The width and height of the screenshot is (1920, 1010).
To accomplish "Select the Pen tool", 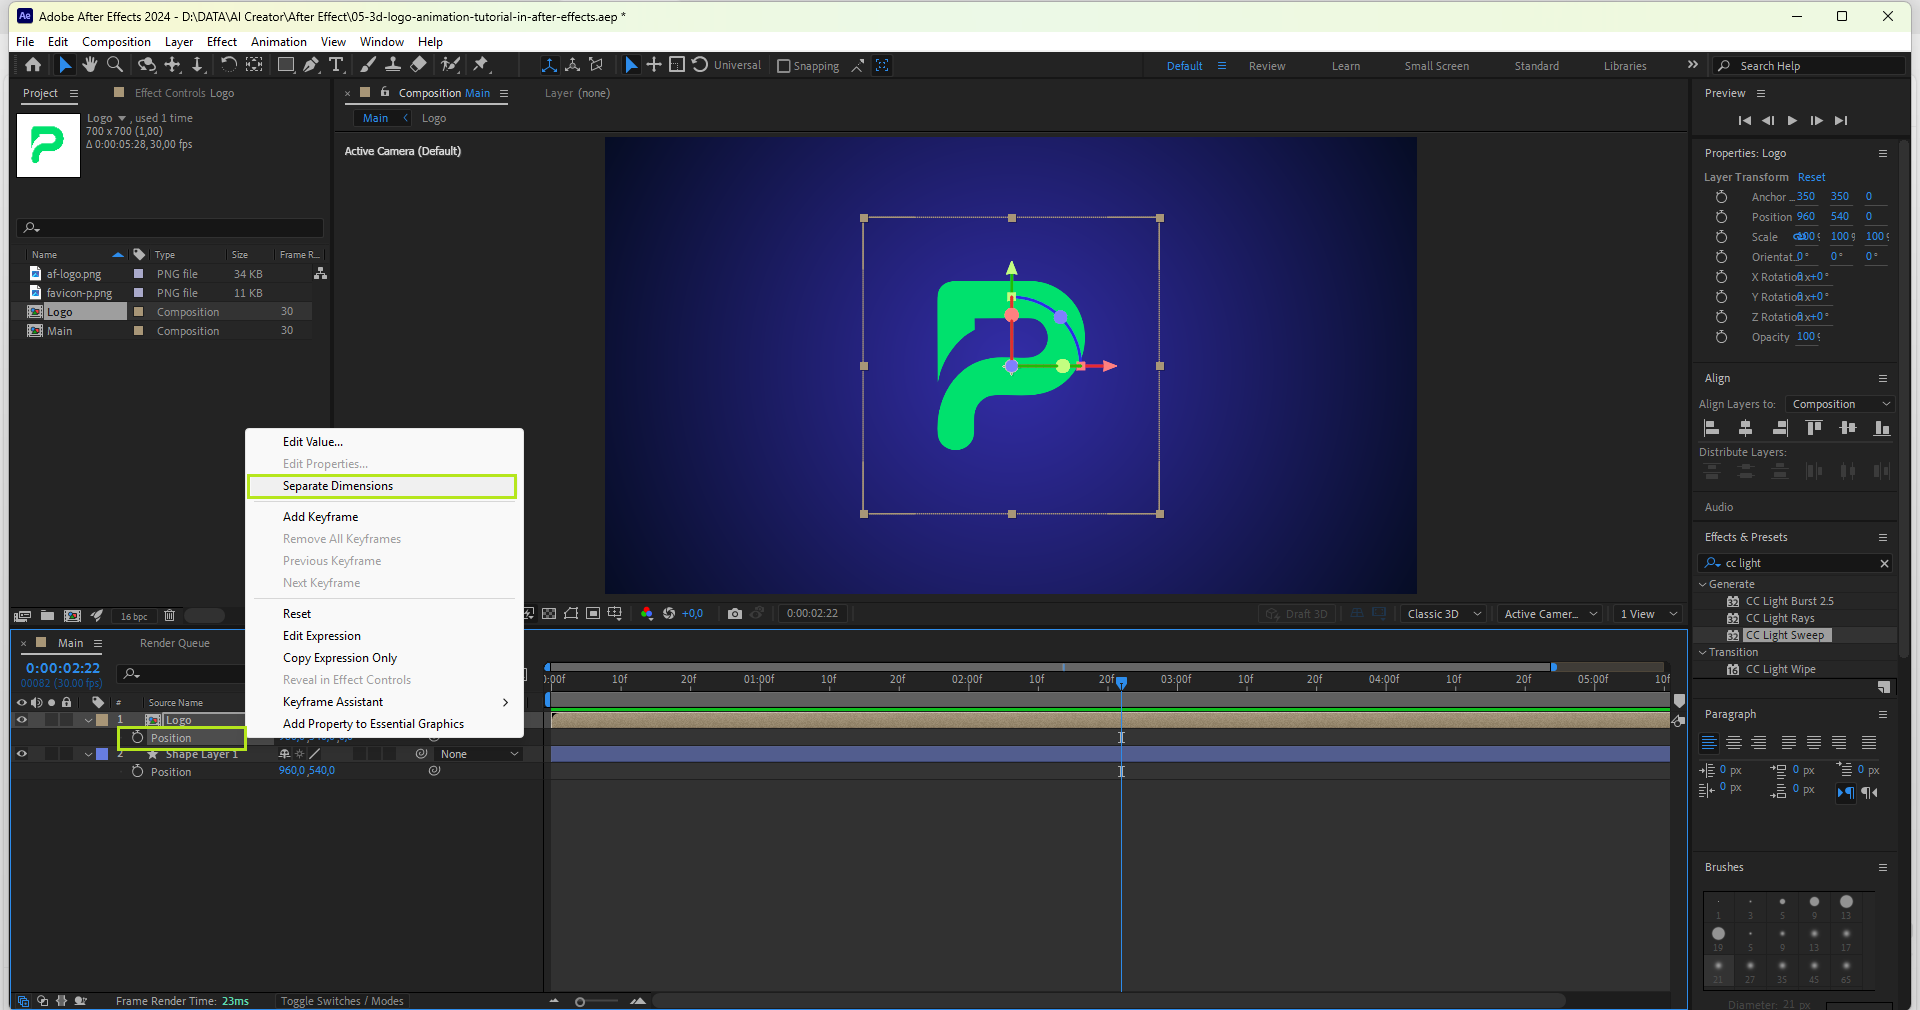I will click(311, 65).
